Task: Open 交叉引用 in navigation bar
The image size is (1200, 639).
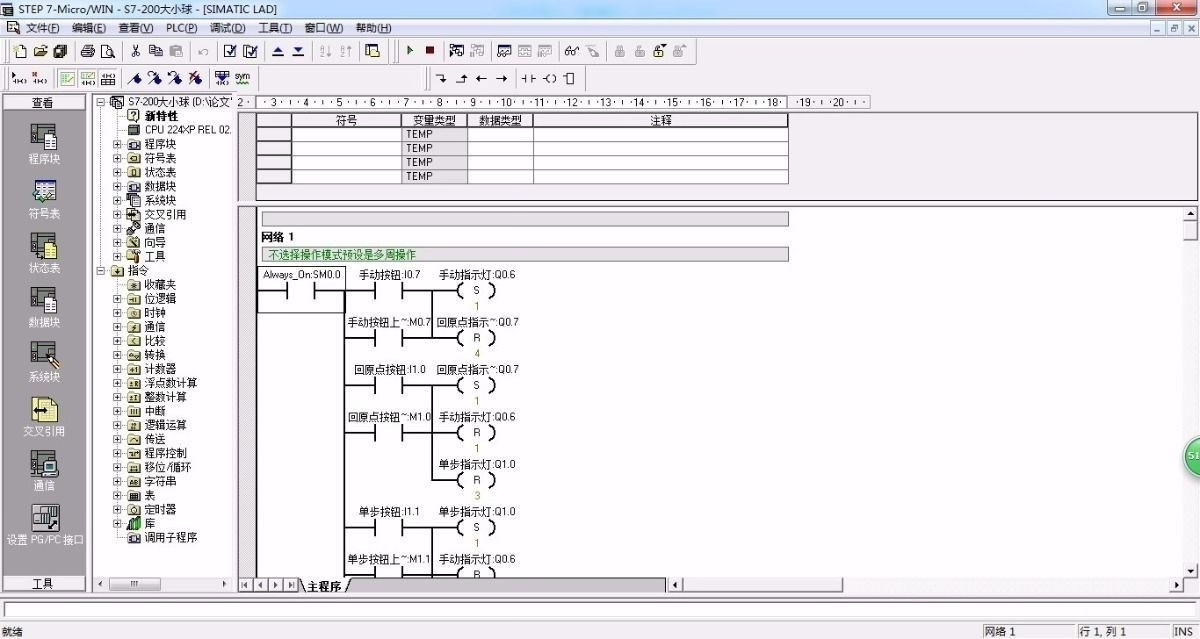Action: click(44, 416)
